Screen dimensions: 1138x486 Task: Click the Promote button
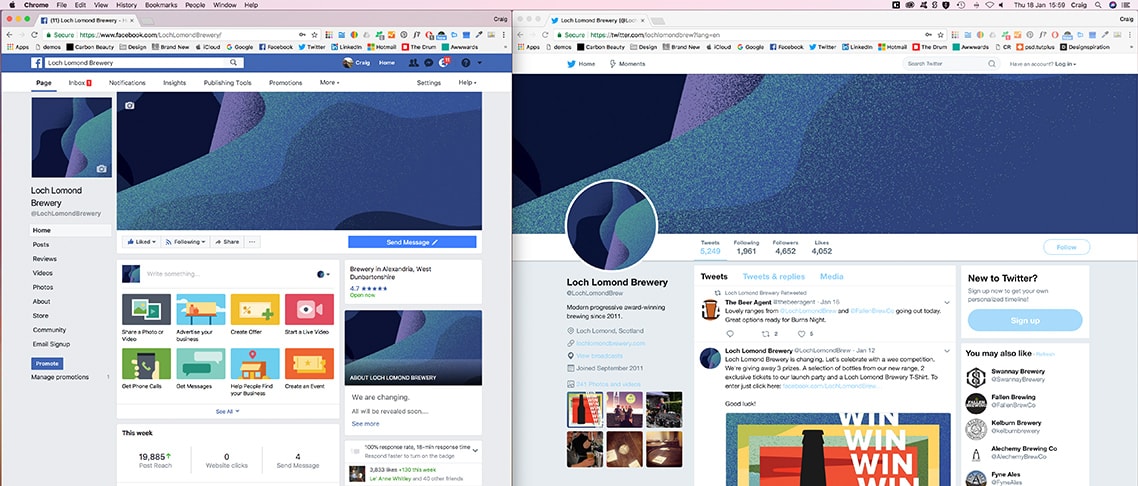click(x=46, y=363)
